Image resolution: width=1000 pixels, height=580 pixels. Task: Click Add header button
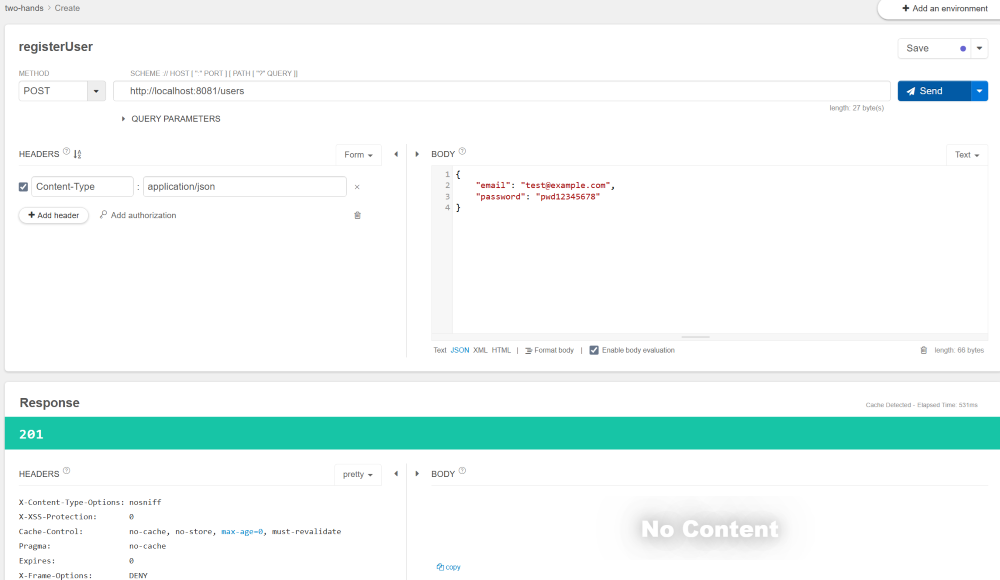(54, 215)
